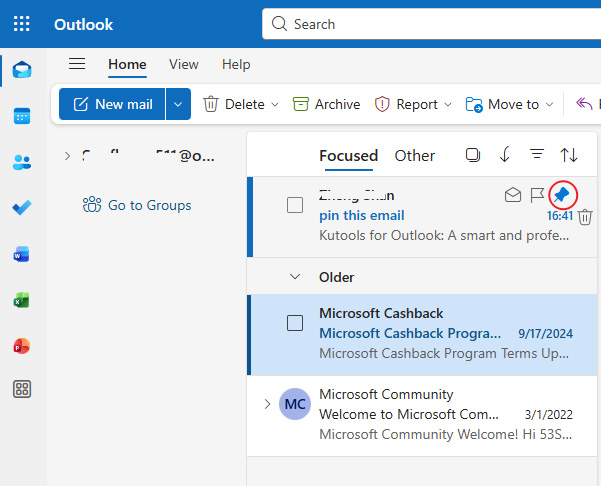Select the Microsoft Community MC avatar
This screenshot has width=601, height=486.
tap(295, 404)
